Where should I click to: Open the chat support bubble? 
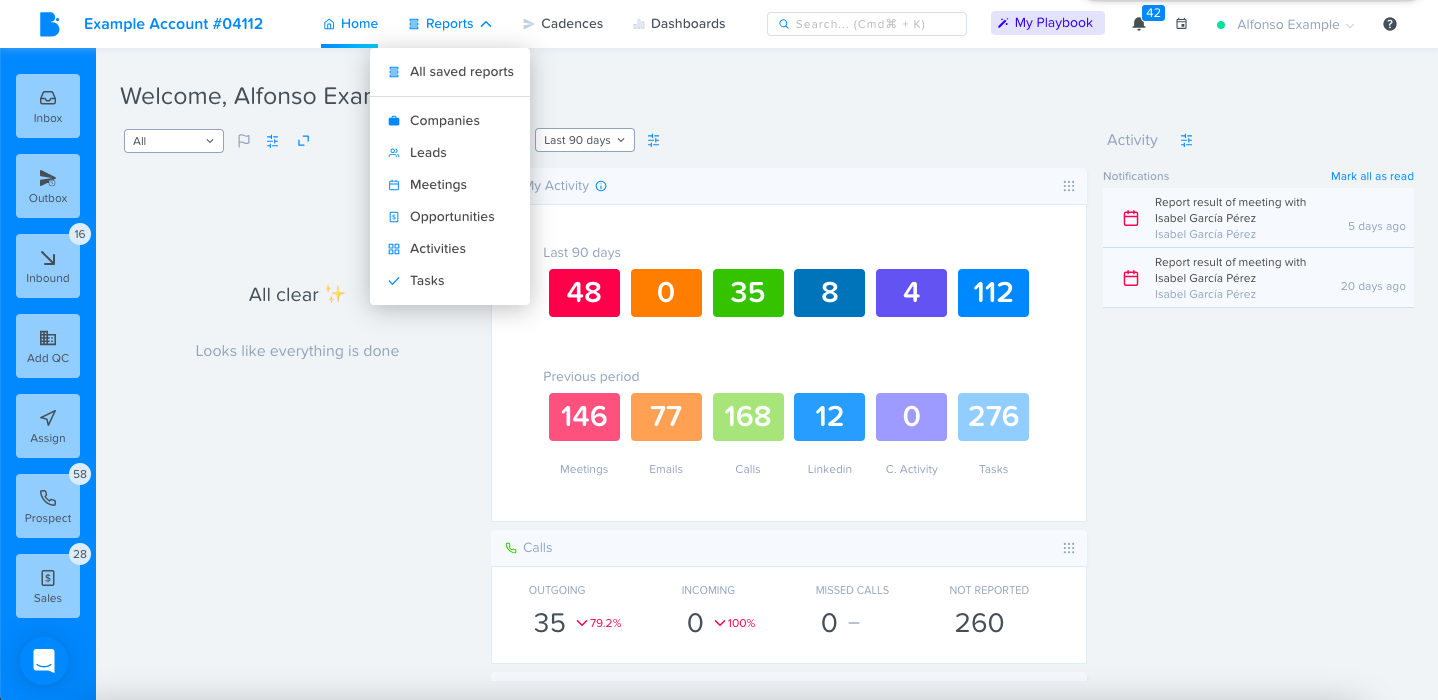click(x=44, y=661)
